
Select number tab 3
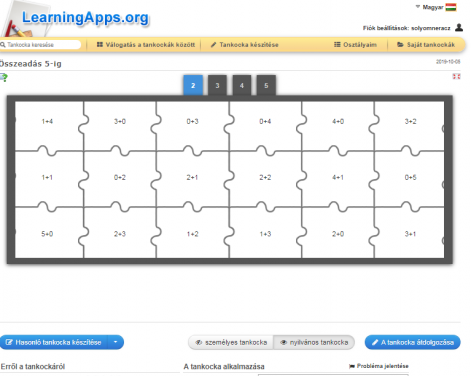[217, 85]
